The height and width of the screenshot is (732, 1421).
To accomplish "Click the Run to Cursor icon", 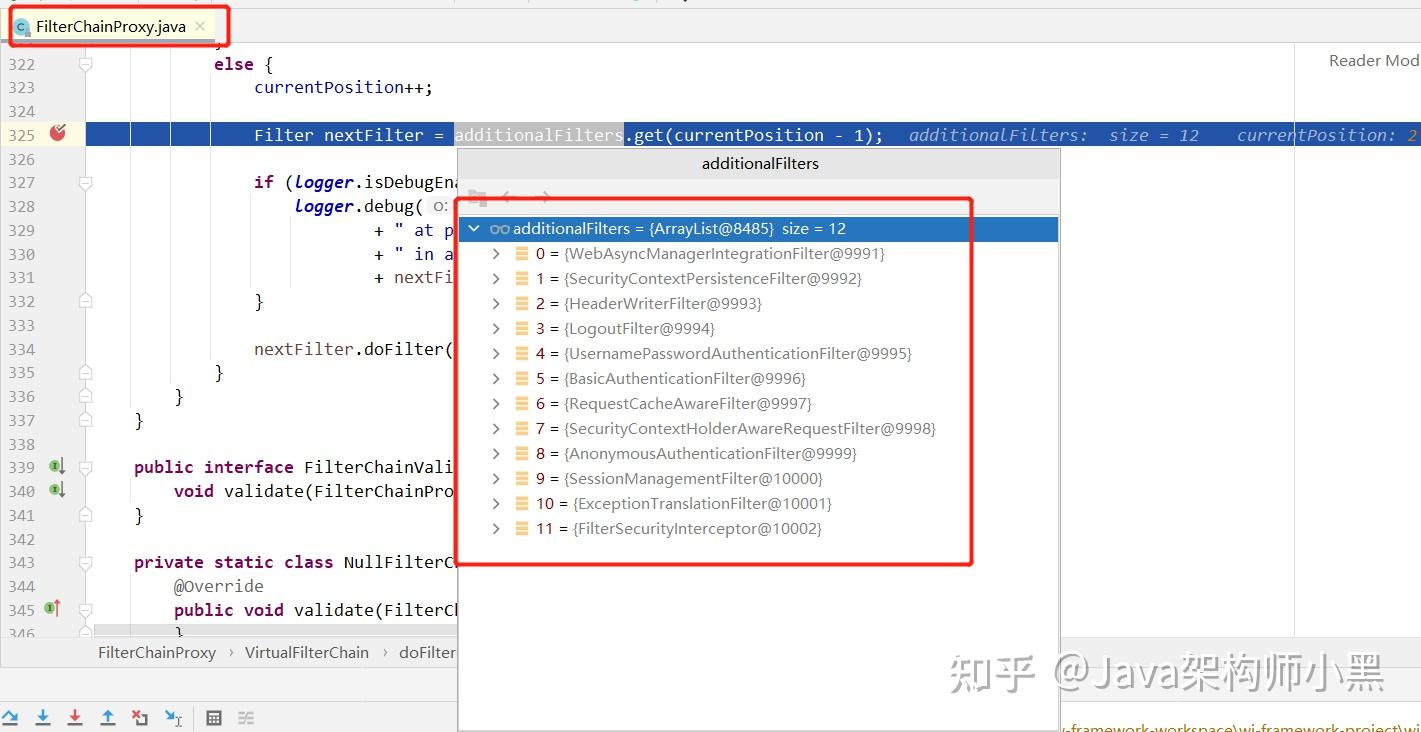I will pyautogui.click(x=173, y=718).
